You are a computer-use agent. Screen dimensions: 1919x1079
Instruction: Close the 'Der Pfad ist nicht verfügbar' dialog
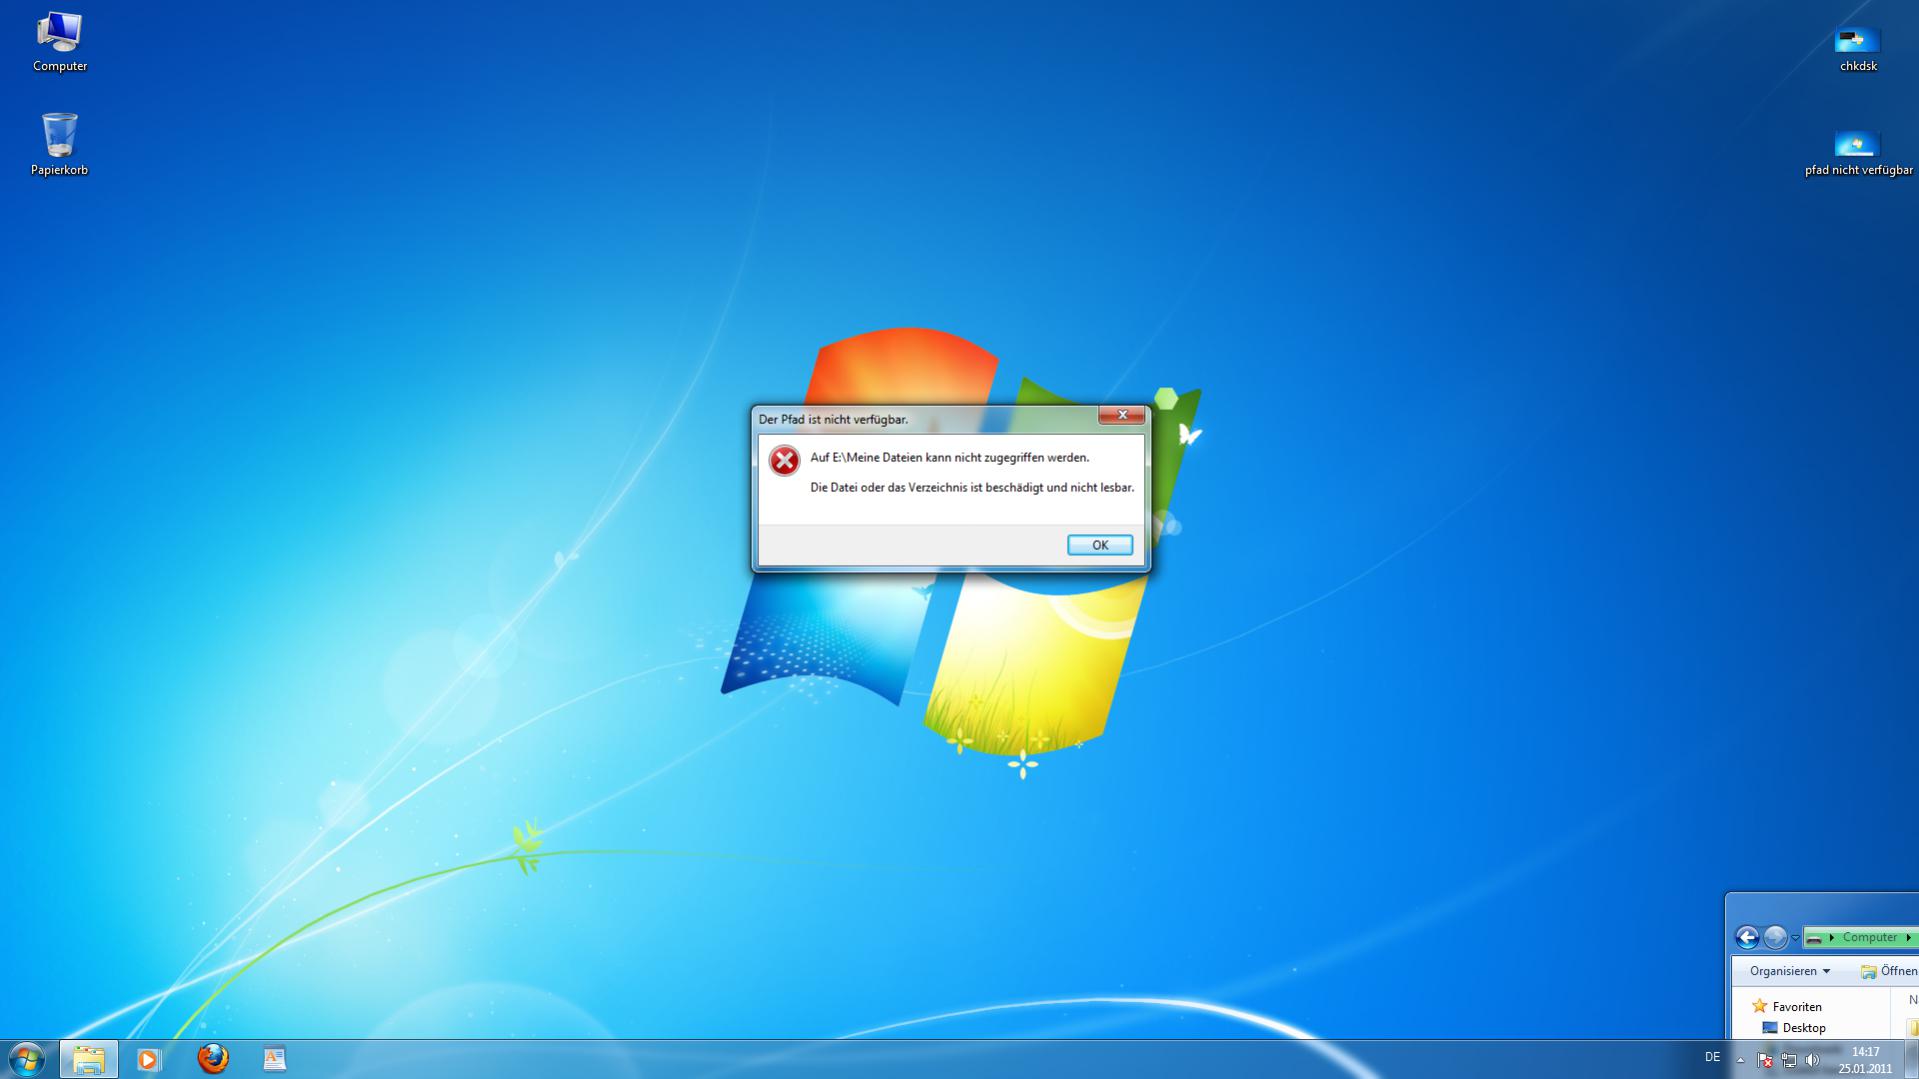(1122, 415)
